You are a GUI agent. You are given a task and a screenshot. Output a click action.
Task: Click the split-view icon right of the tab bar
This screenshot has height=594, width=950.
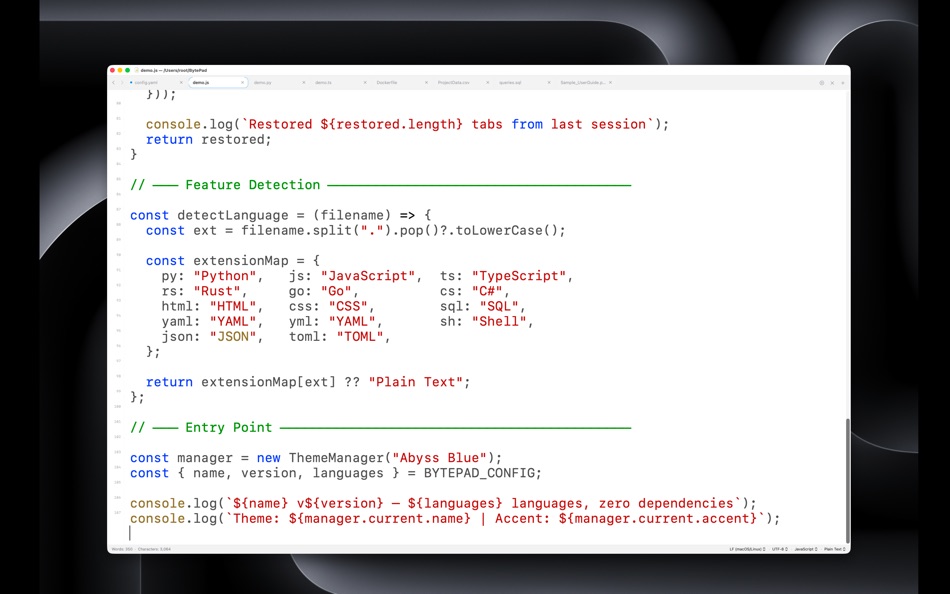pyautogui.click(x=820, y=82)
